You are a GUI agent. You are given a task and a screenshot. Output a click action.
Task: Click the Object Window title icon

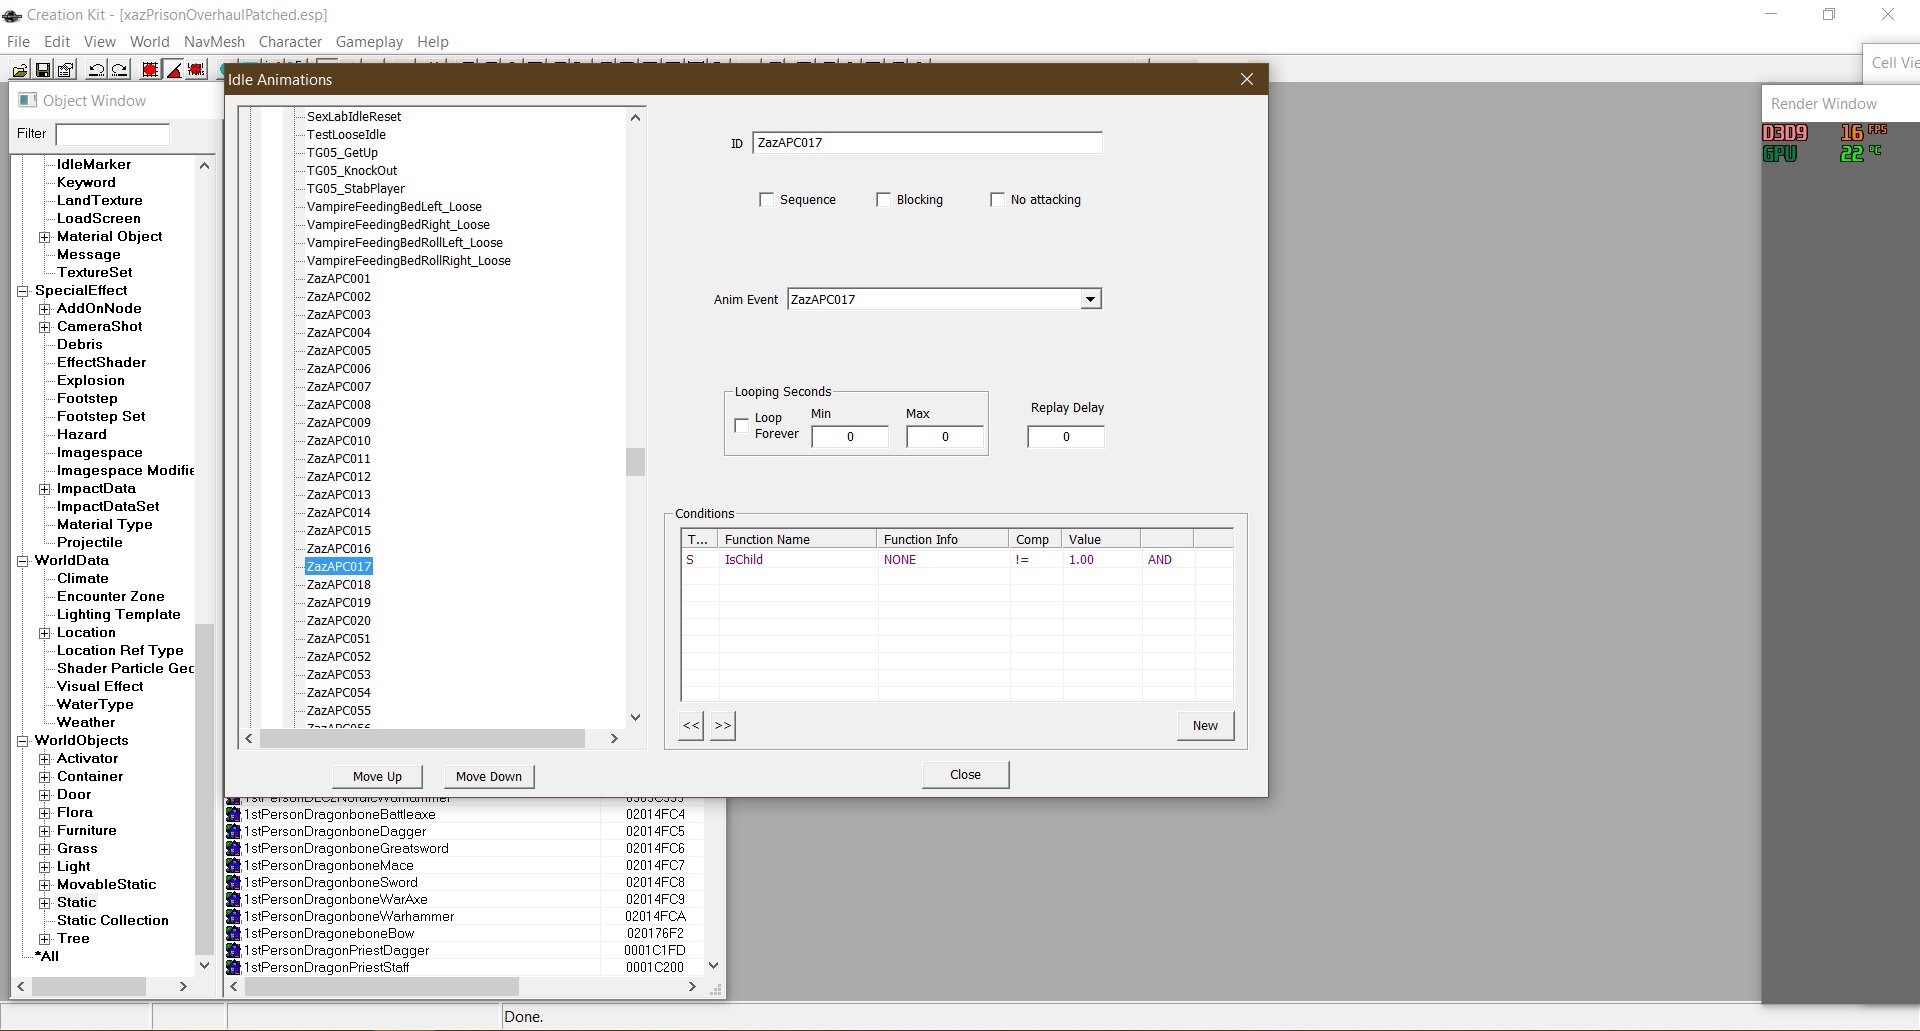tap(28, 100)
